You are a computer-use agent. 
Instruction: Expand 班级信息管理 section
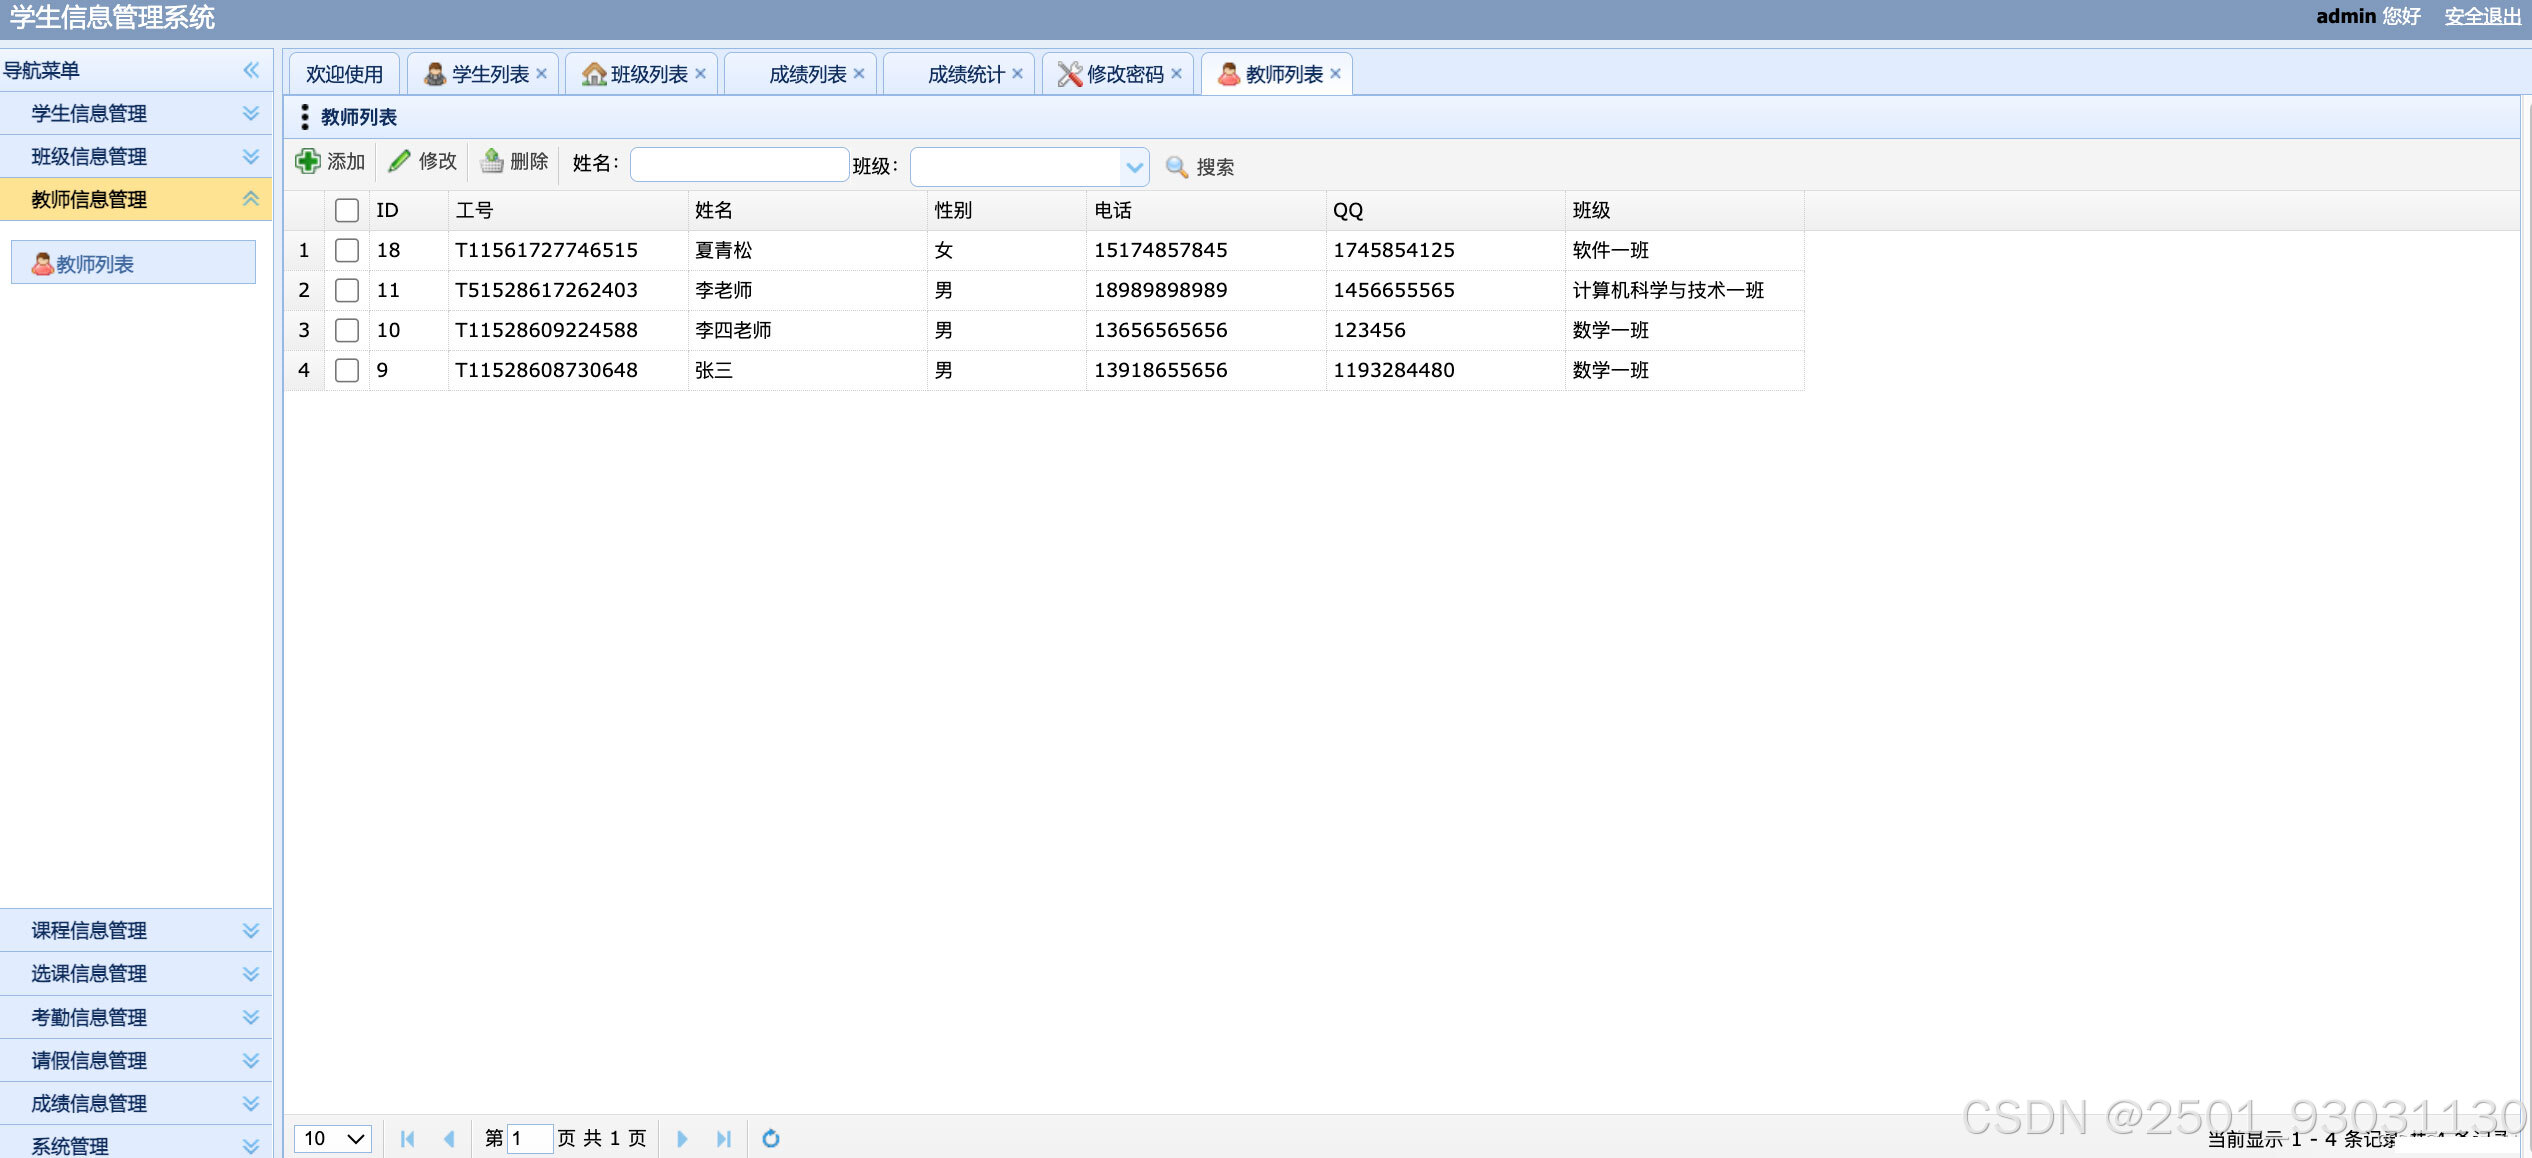[x=251, y=156]
